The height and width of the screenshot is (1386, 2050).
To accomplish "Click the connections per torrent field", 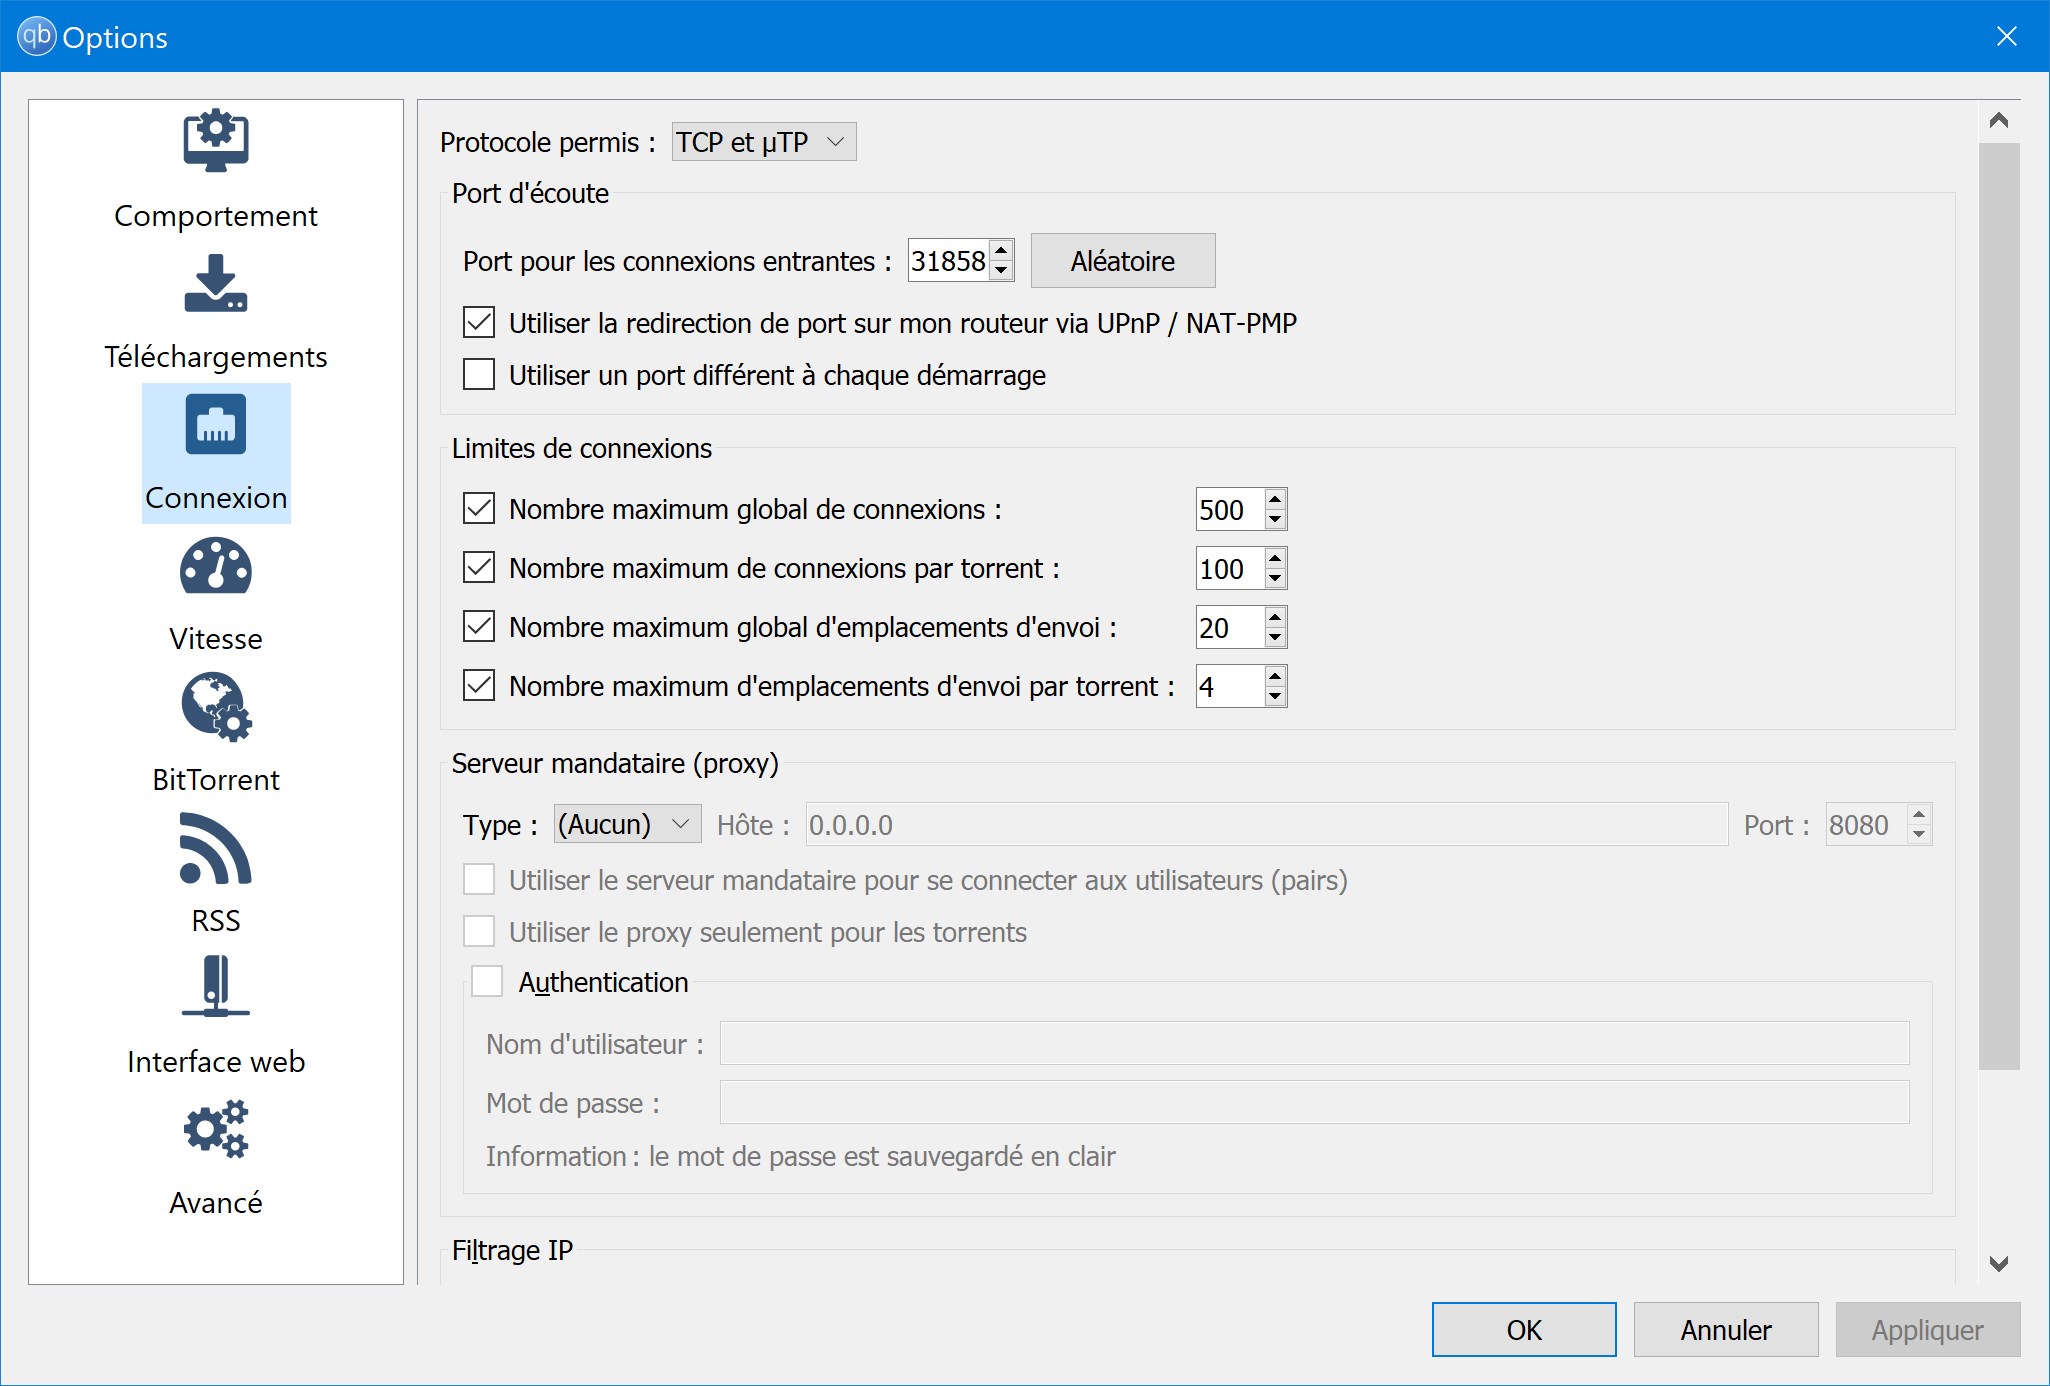I will (1230, 568).
